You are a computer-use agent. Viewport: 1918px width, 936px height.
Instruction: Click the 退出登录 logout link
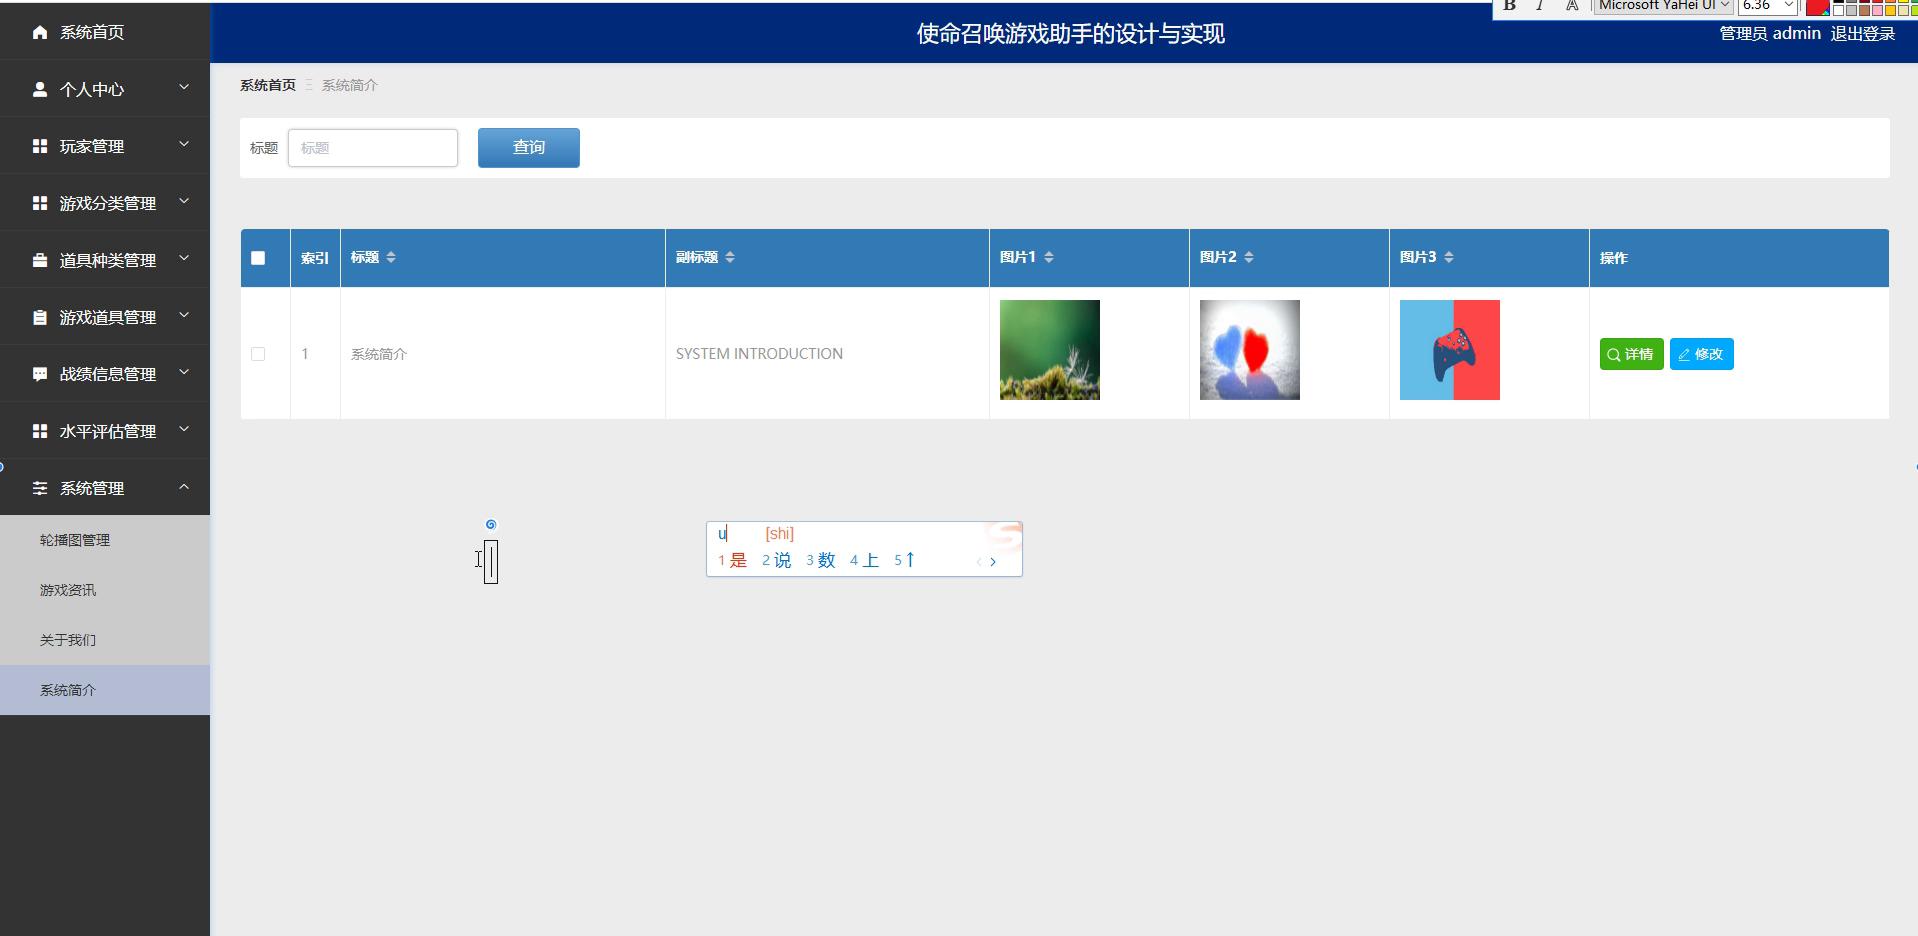pos(1862,33)
